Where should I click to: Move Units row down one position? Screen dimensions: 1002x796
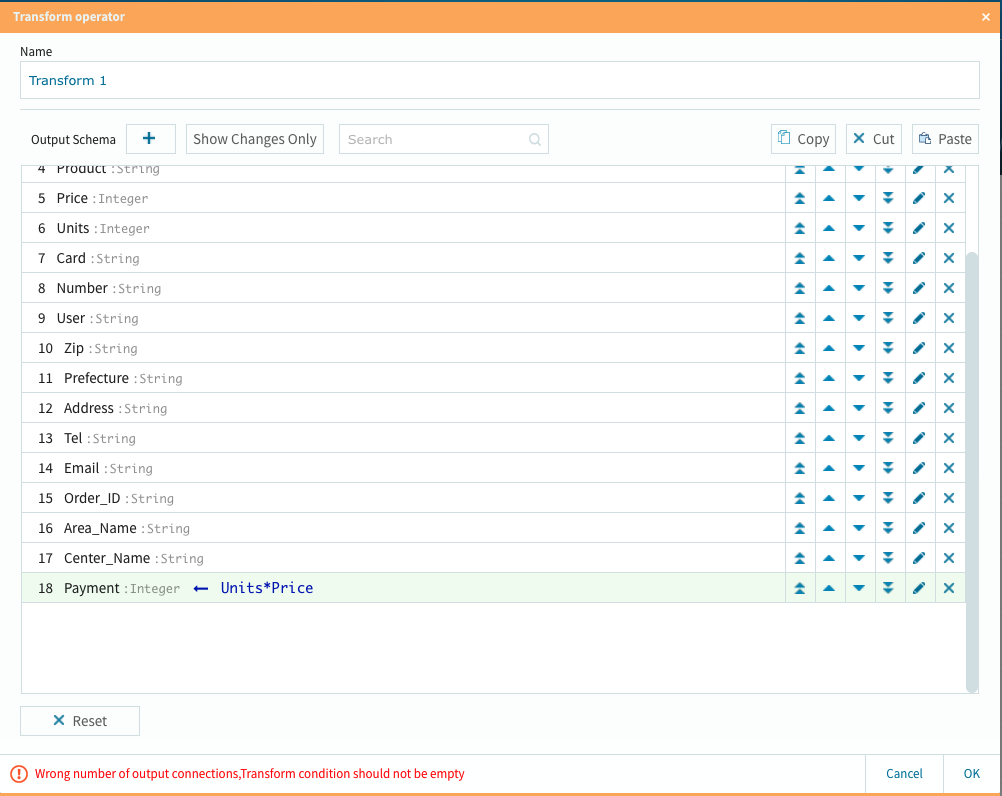click(859, 228)
